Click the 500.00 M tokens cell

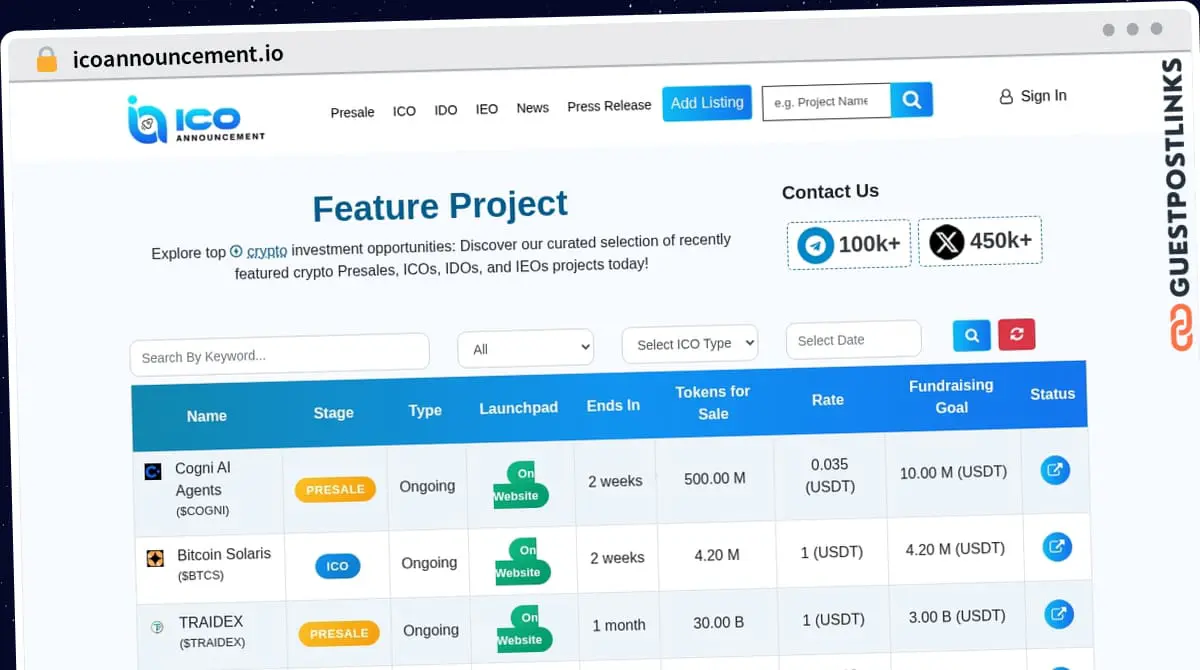click(x=715, y=478)
